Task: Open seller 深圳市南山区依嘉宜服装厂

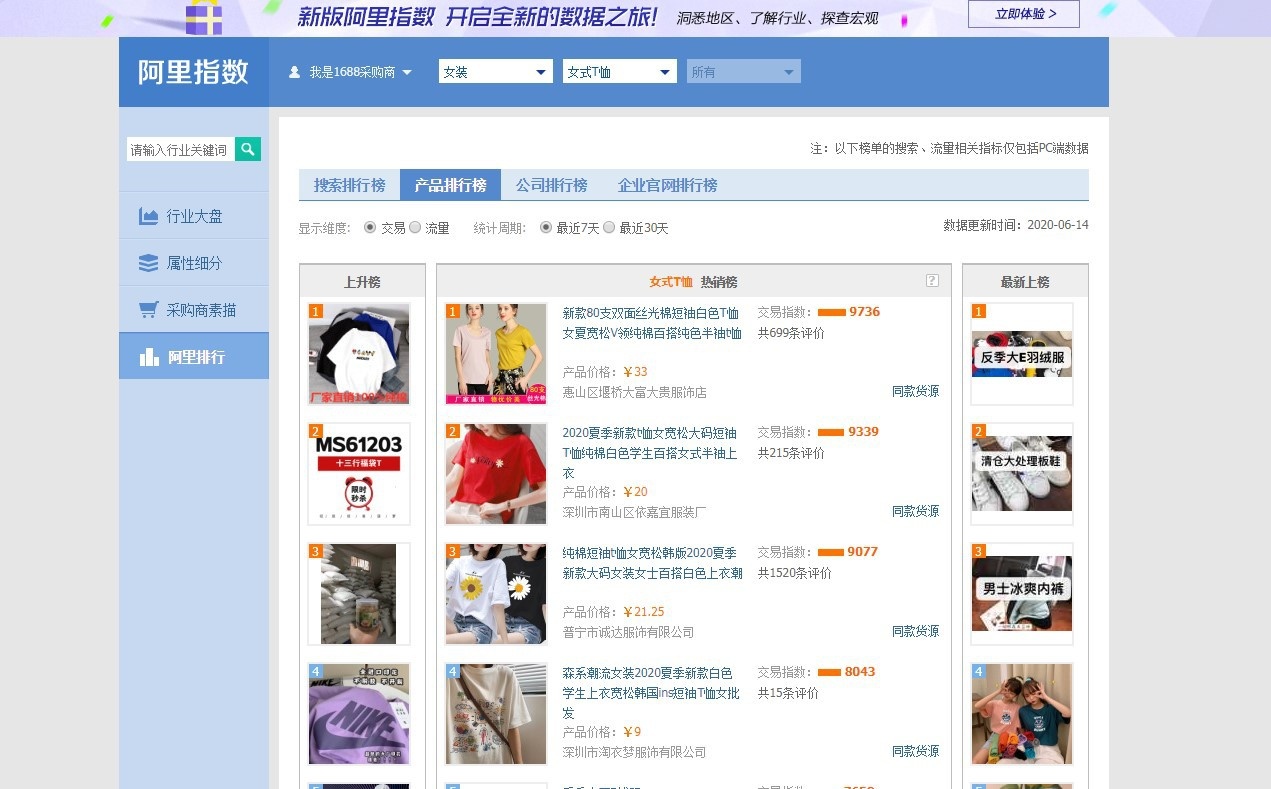Action: pos(634,512)
